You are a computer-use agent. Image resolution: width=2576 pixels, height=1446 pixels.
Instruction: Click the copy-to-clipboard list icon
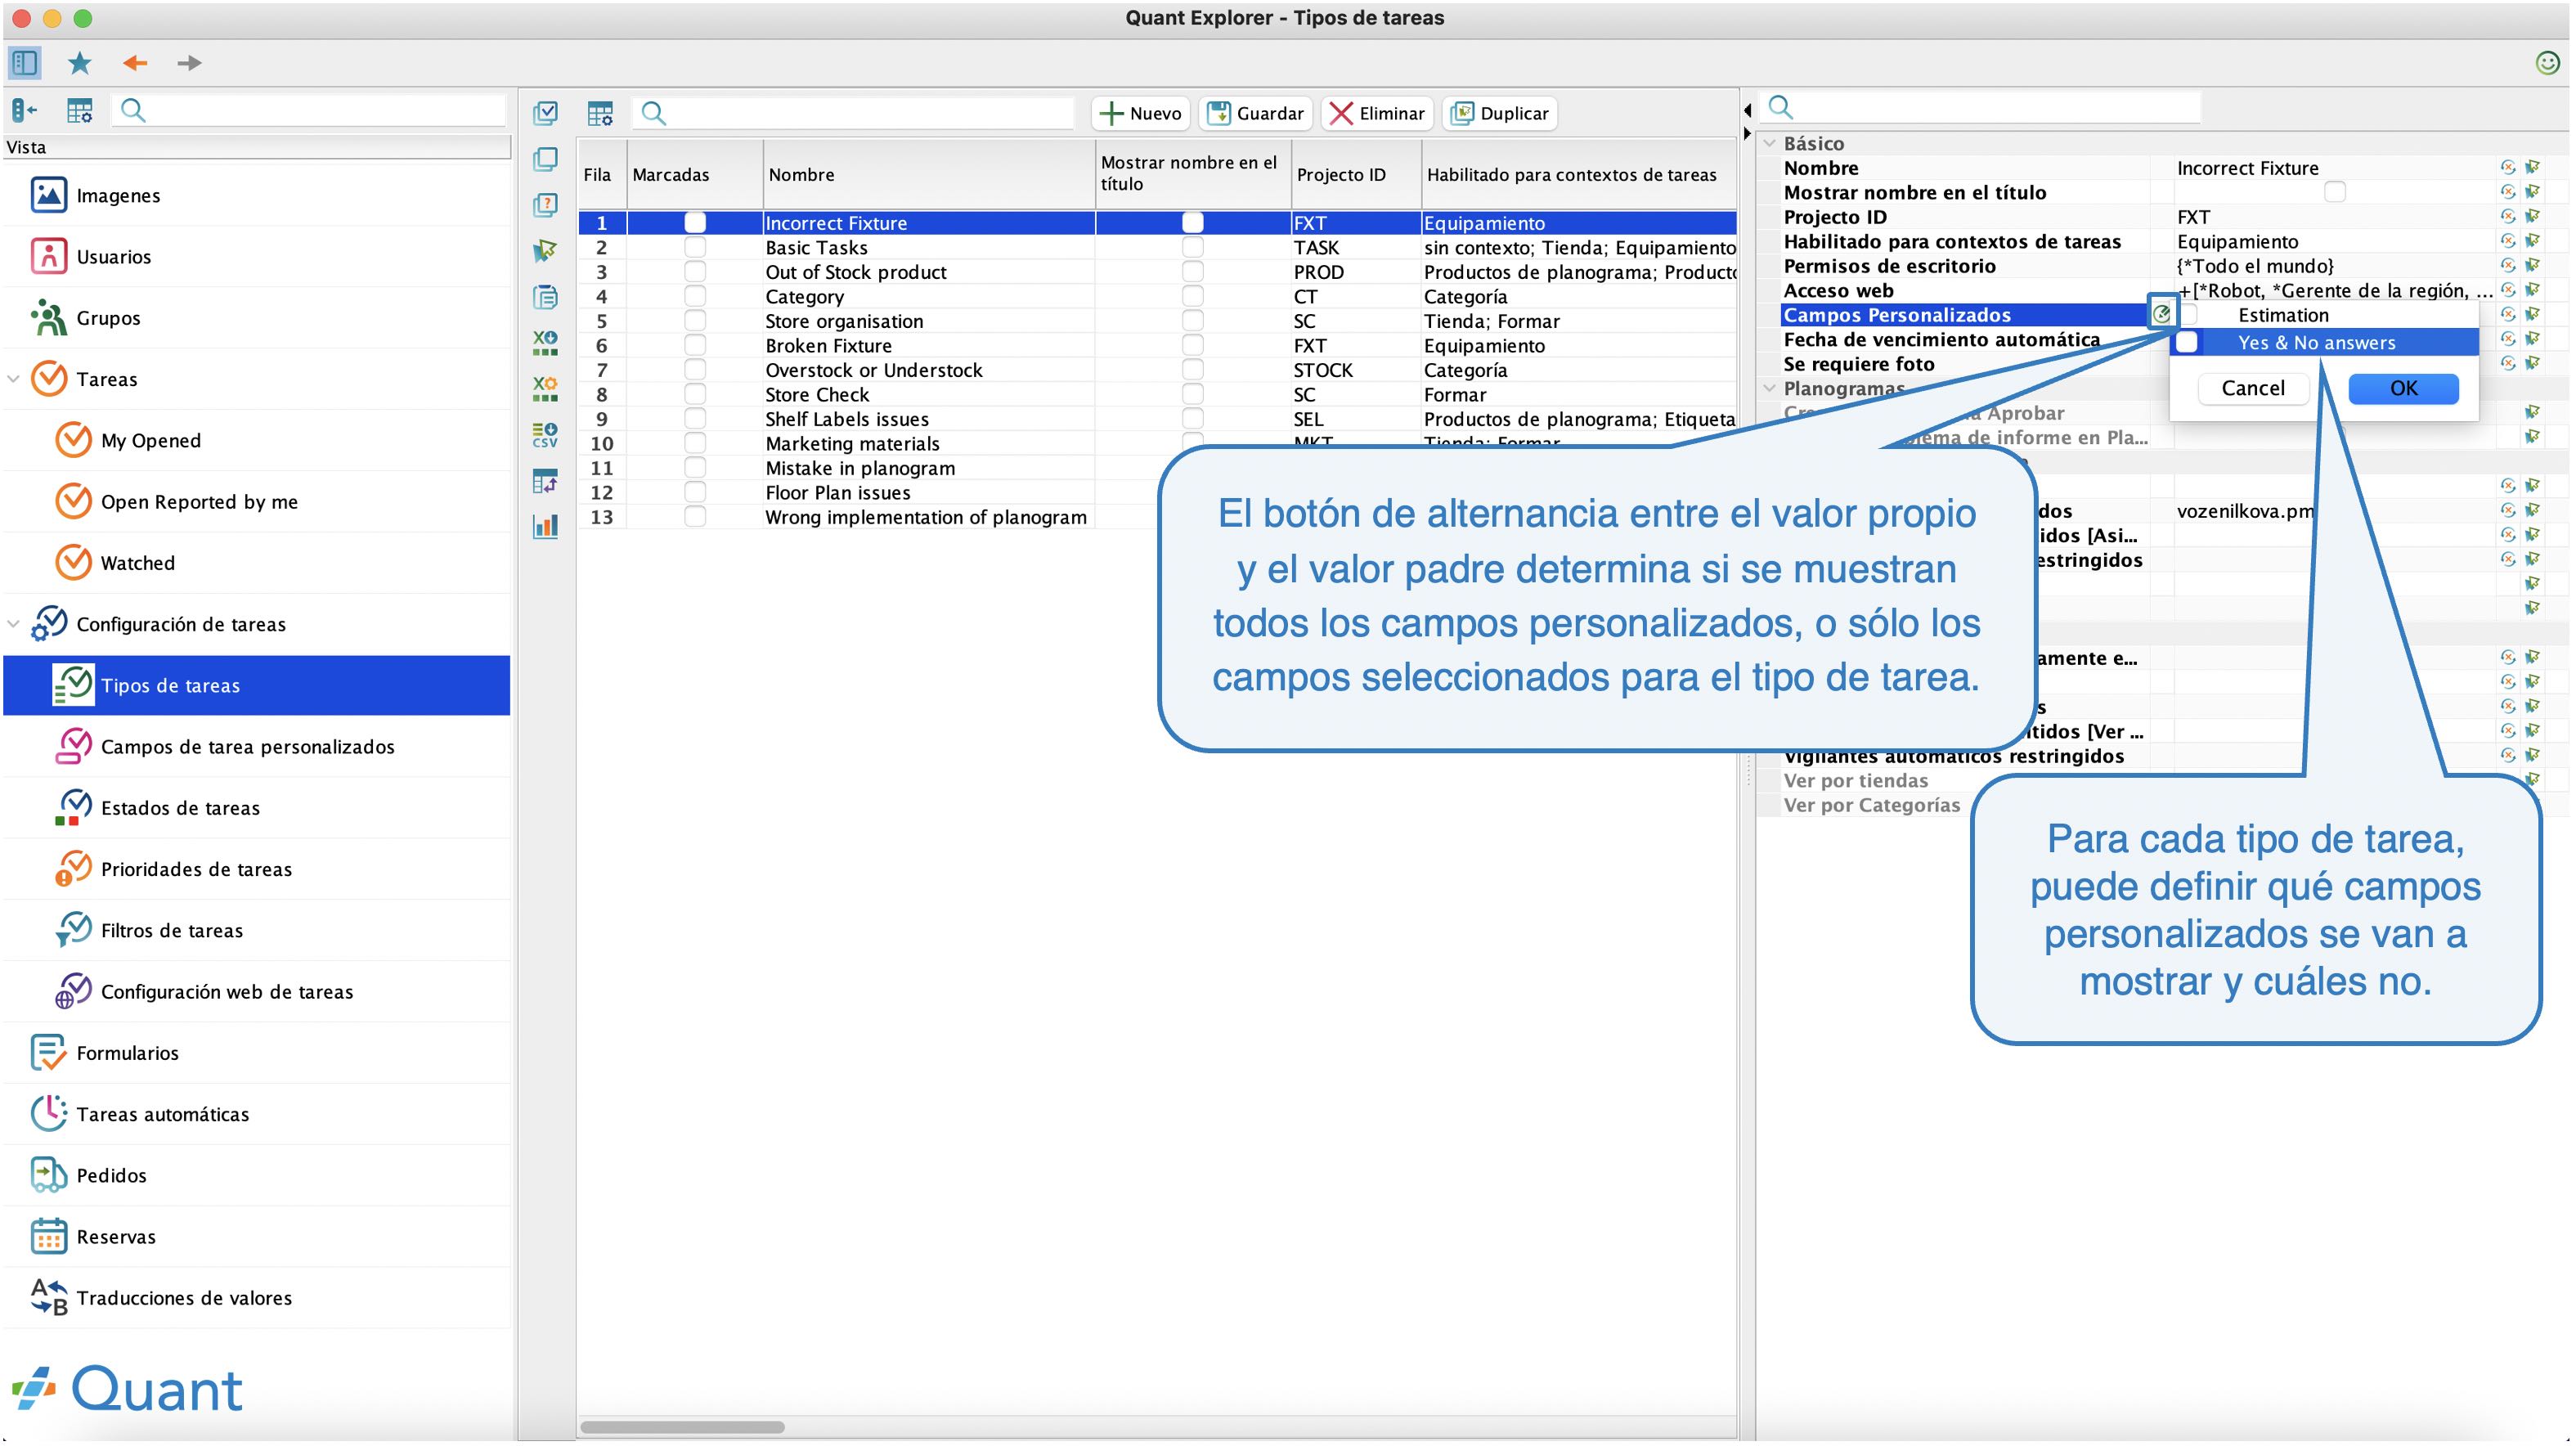[x=545, y=297]
